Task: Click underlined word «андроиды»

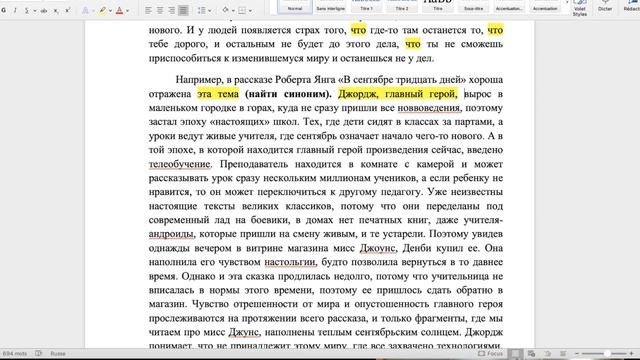Action: click(x=171, y=234)
